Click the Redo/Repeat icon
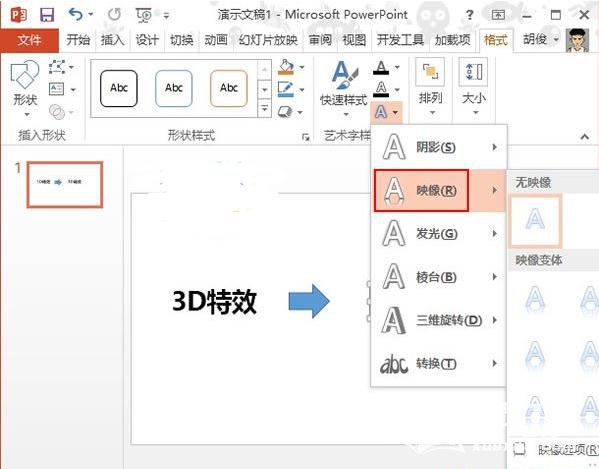This screenshot has width=599, height=469. point(114,15)
